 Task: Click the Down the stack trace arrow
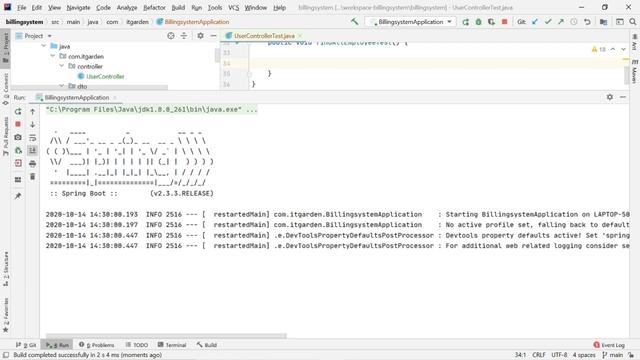(33, 124)
